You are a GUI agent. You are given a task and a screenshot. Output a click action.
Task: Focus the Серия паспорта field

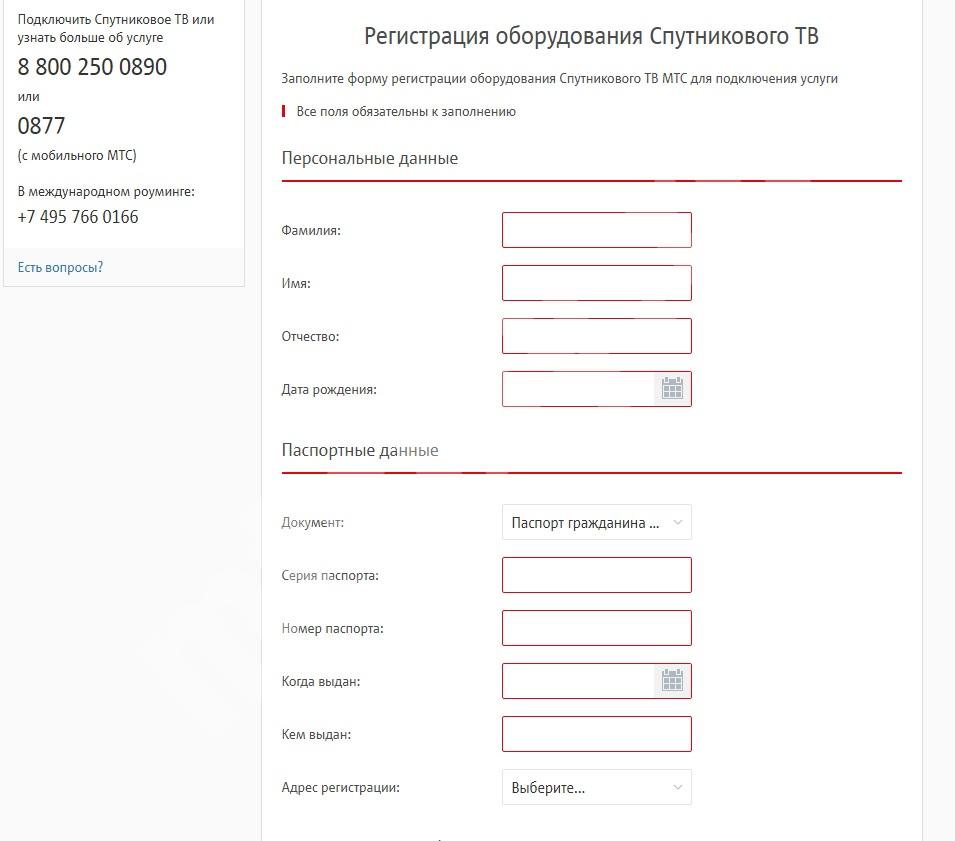[596, 575]
